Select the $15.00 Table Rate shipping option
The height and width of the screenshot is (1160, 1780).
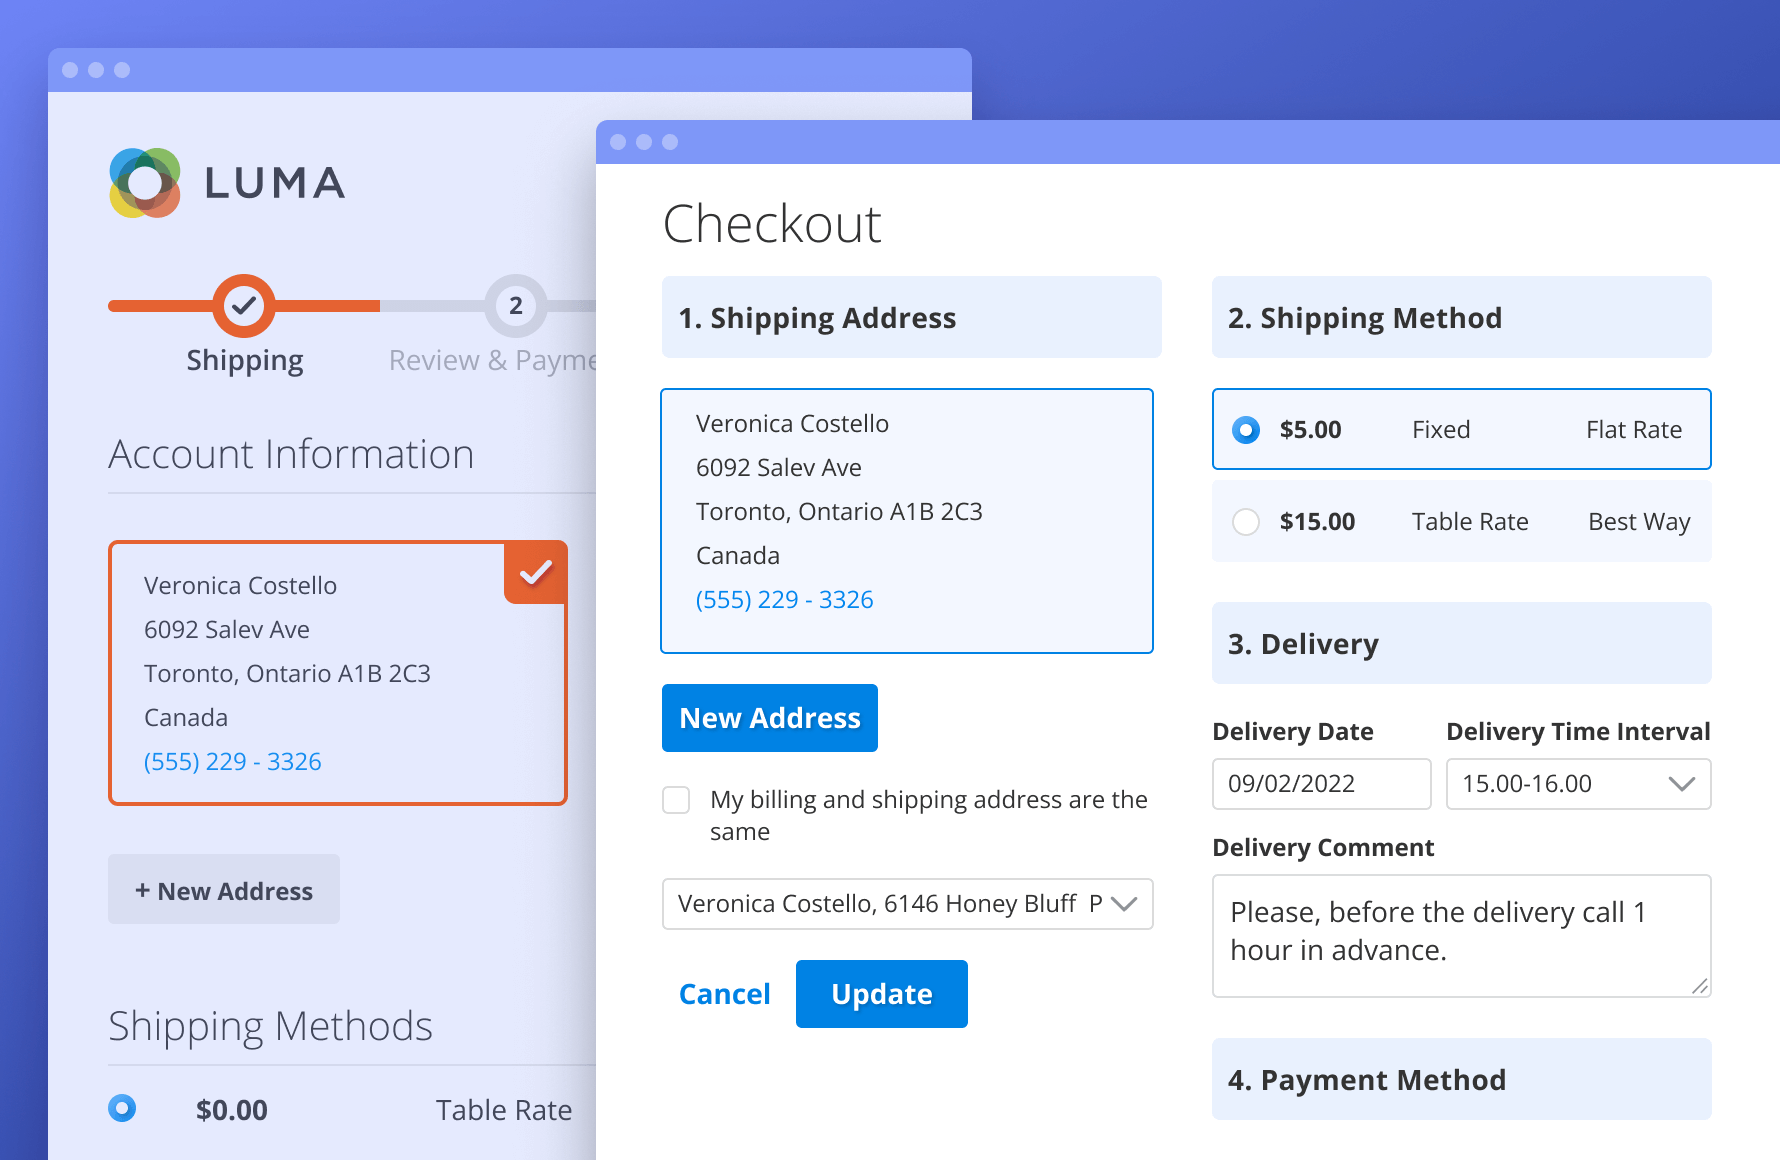coord(1246,522)
